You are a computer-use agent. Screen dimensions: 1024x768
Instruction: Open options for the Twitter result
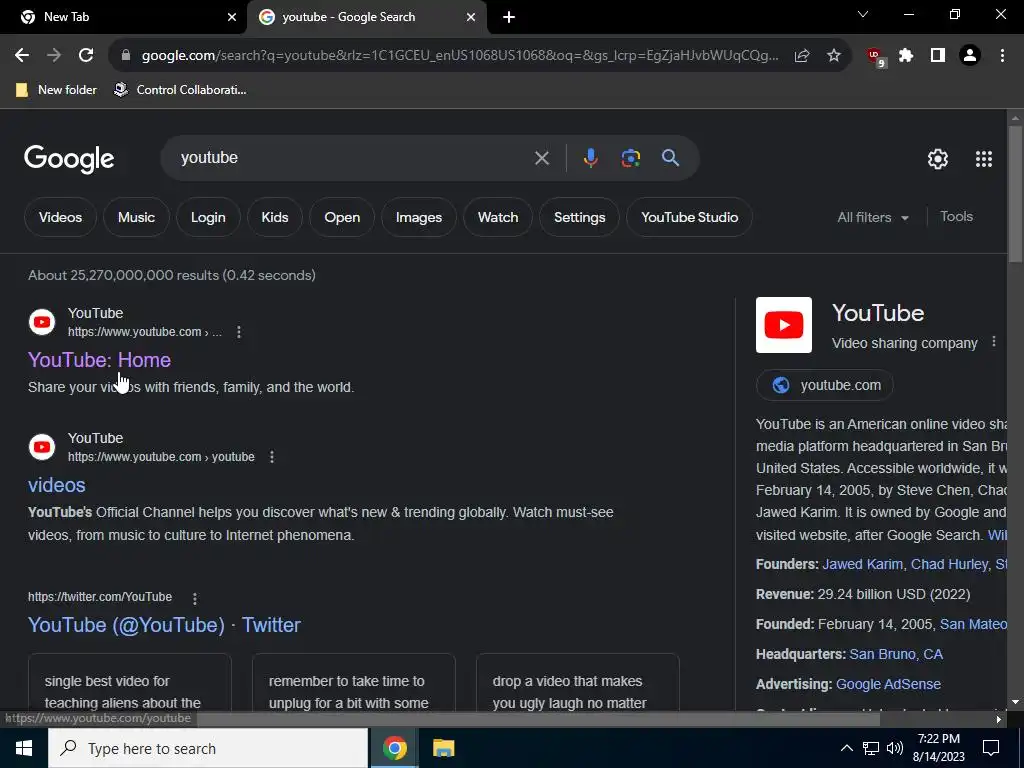[x=195, y=598]
